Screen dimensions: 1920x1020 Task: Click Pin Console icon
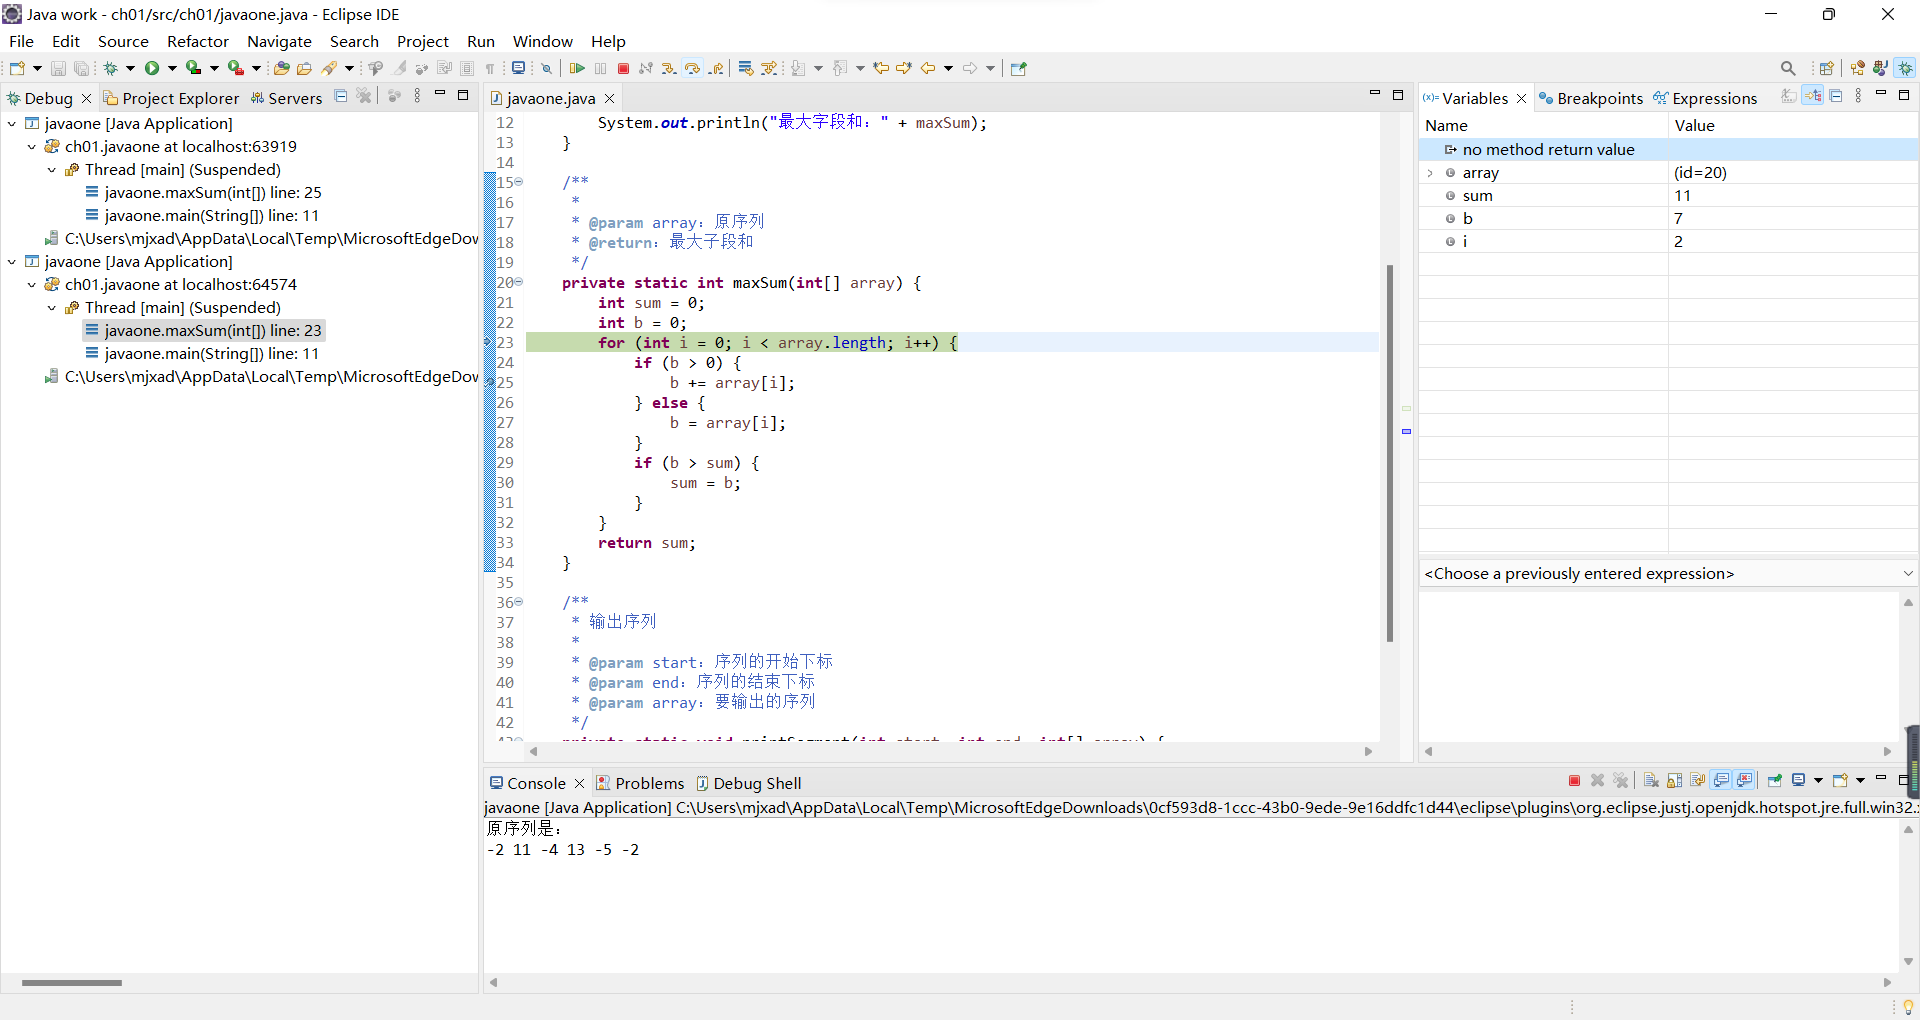pyautogui.click(x=1774, y=781)
